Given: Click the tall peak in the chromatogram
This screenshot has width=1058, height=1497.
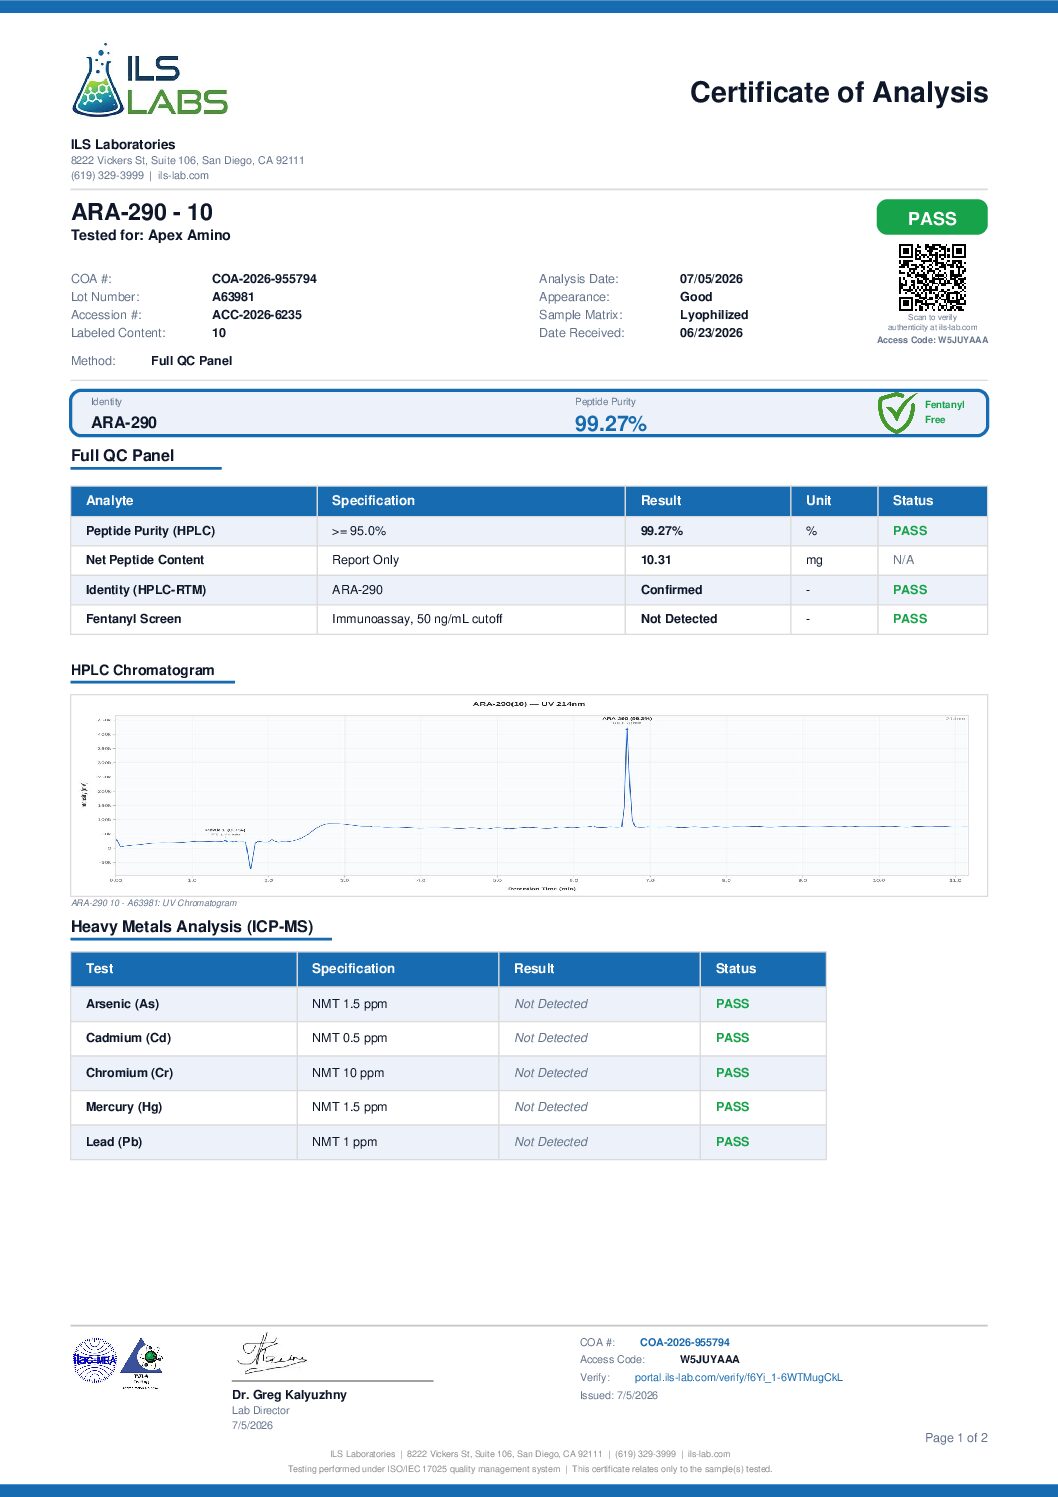Looking at the screenshot, I should (627, 775).
